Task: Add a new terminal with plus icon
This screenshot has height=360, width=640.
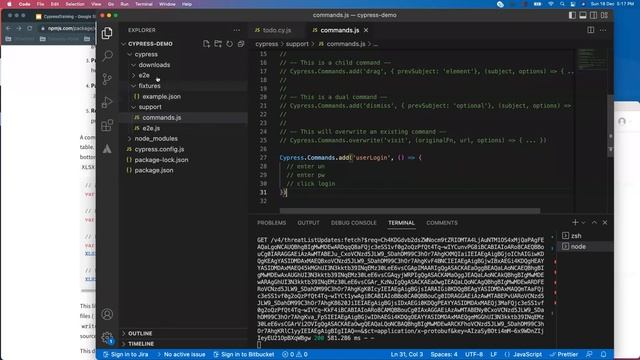Action: 575,222
